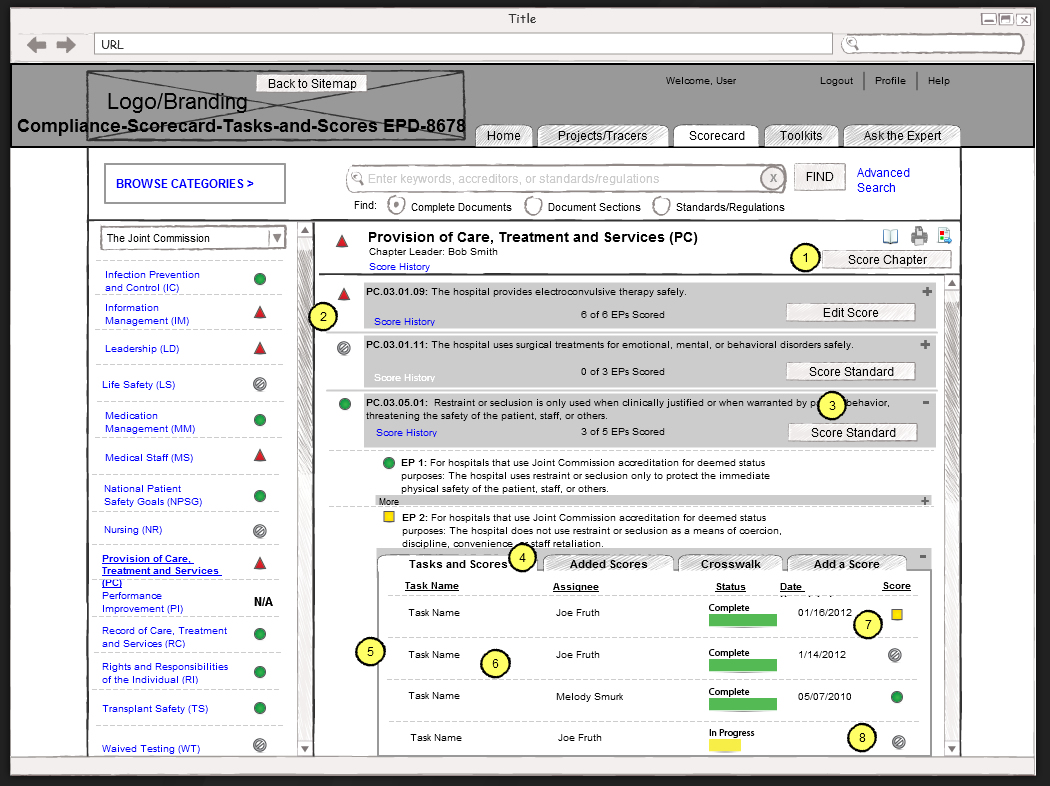Click the printer icon
1050x786 pixels.
point(919,236)
